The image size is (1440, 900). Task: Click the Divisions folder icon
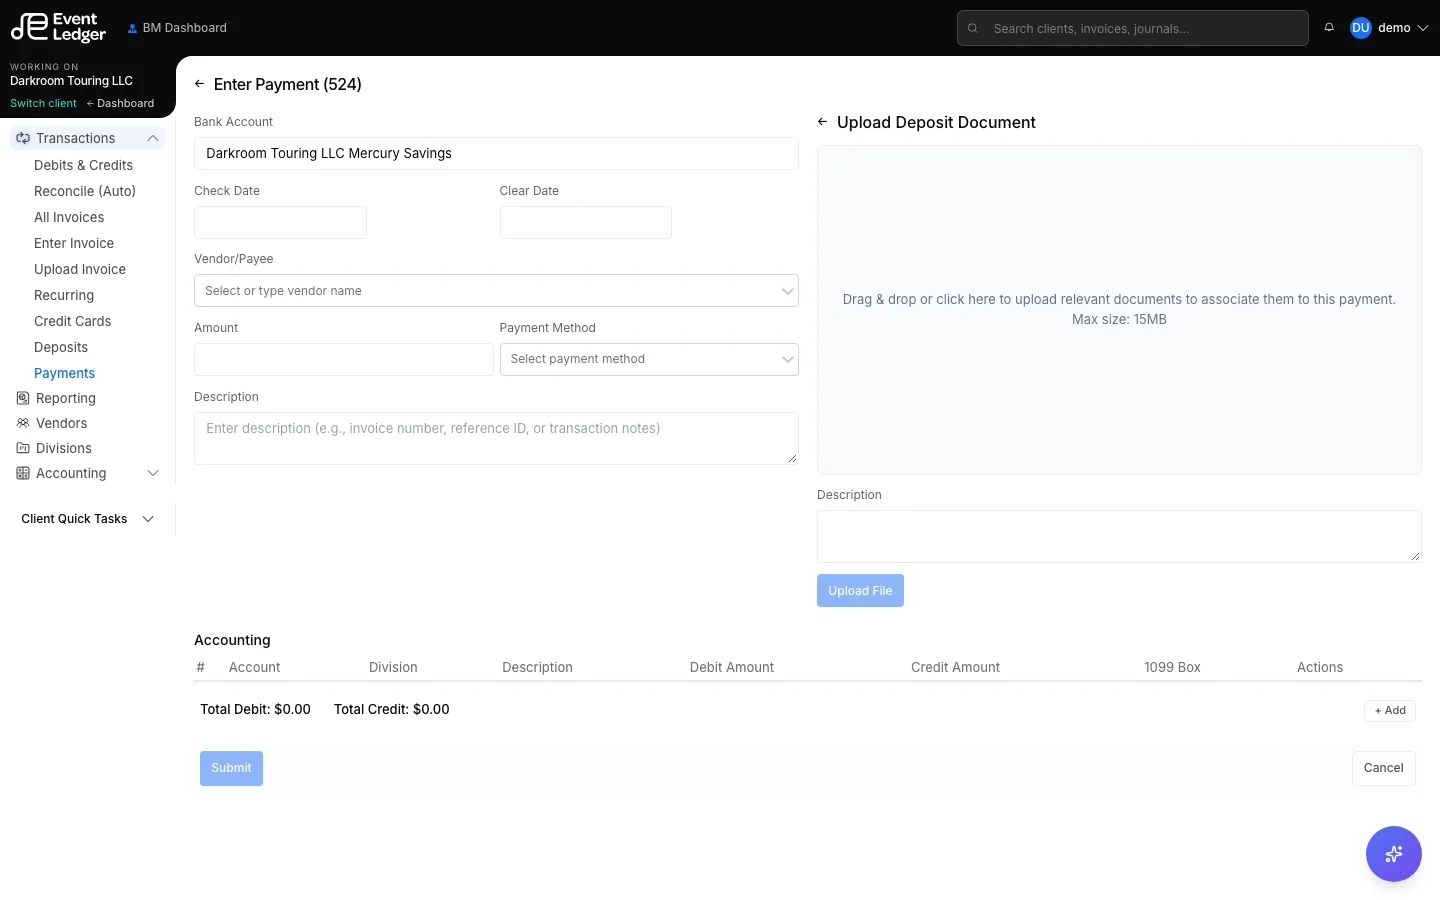tap(23, 448)
